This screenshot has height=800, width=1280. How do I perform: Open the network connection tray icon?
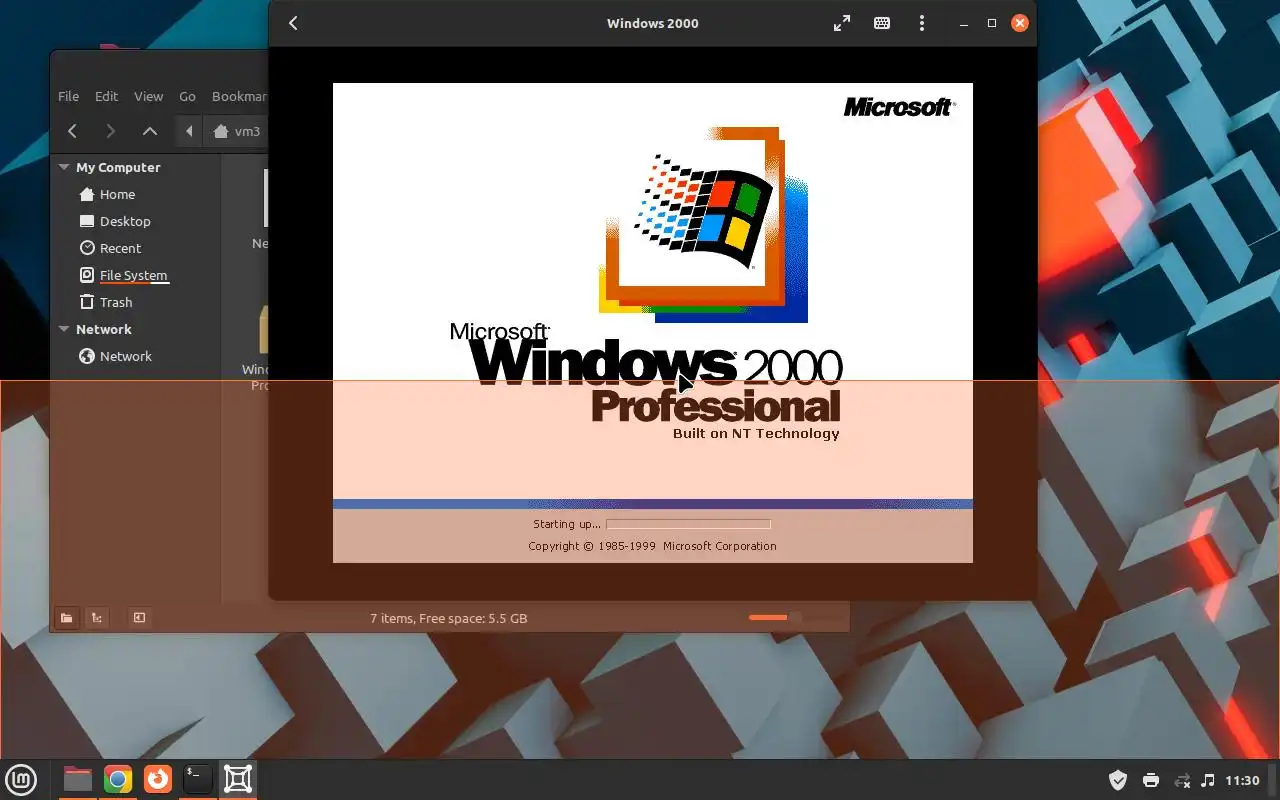(x=1182, y=780)
